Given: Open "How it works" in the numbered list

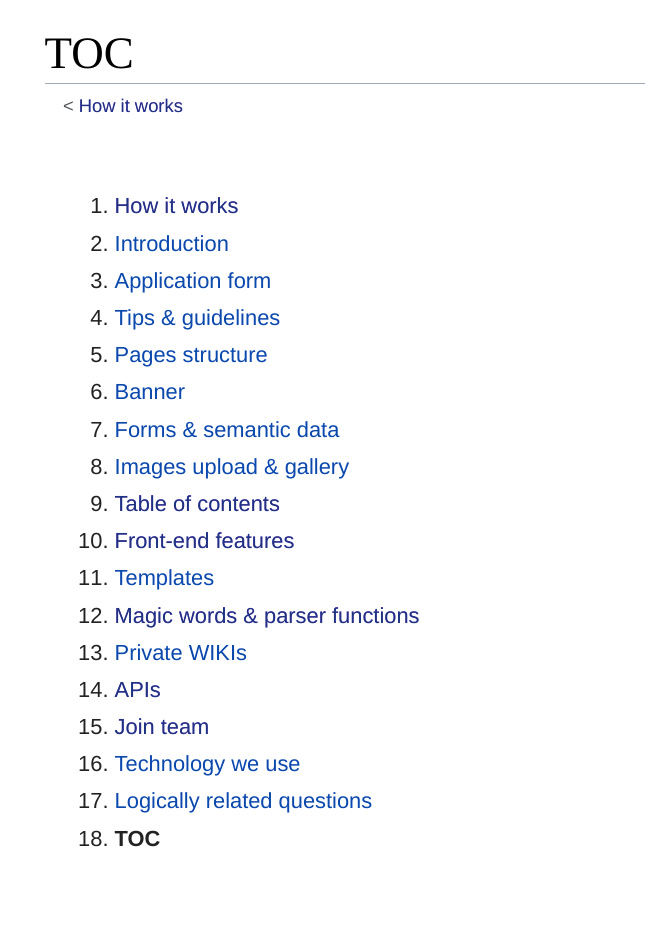Looking at the screenshot, I should 176,206.
